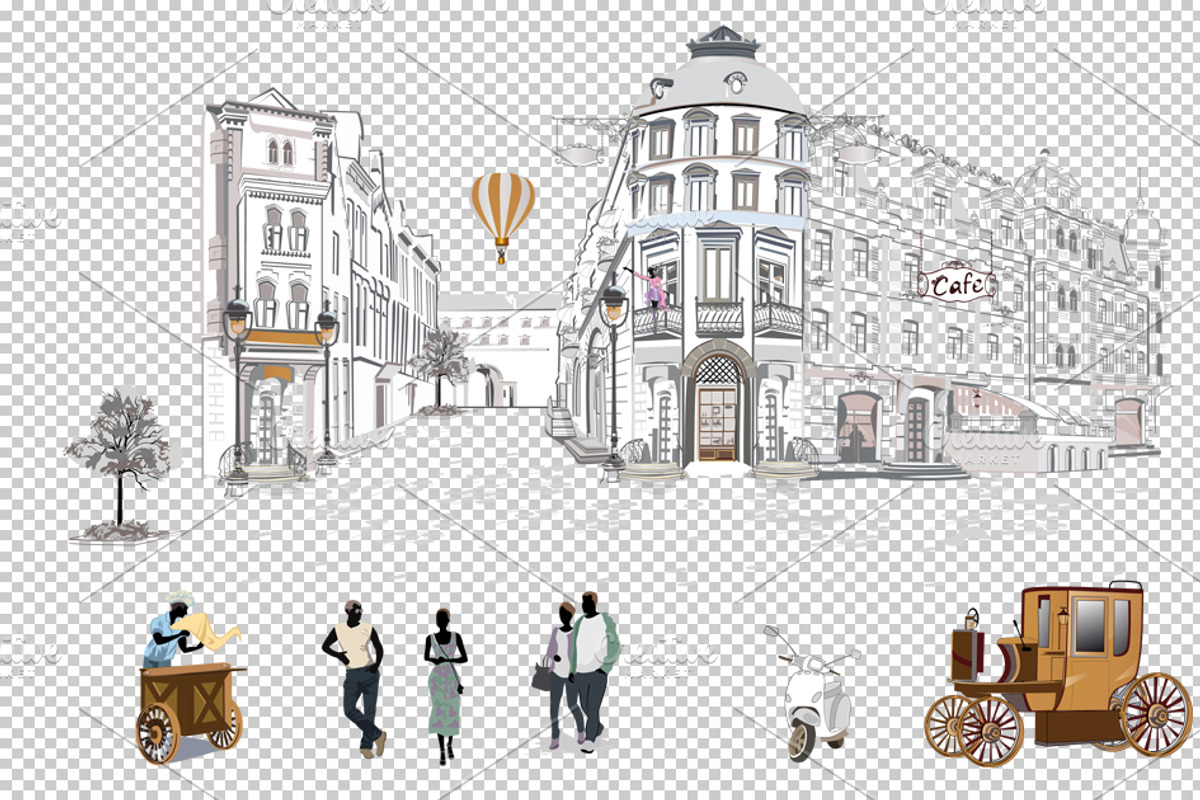This screenshot has height=800, width=1200.
Task: Select the man in the yellow vest
Action: (x=356, y=678)
